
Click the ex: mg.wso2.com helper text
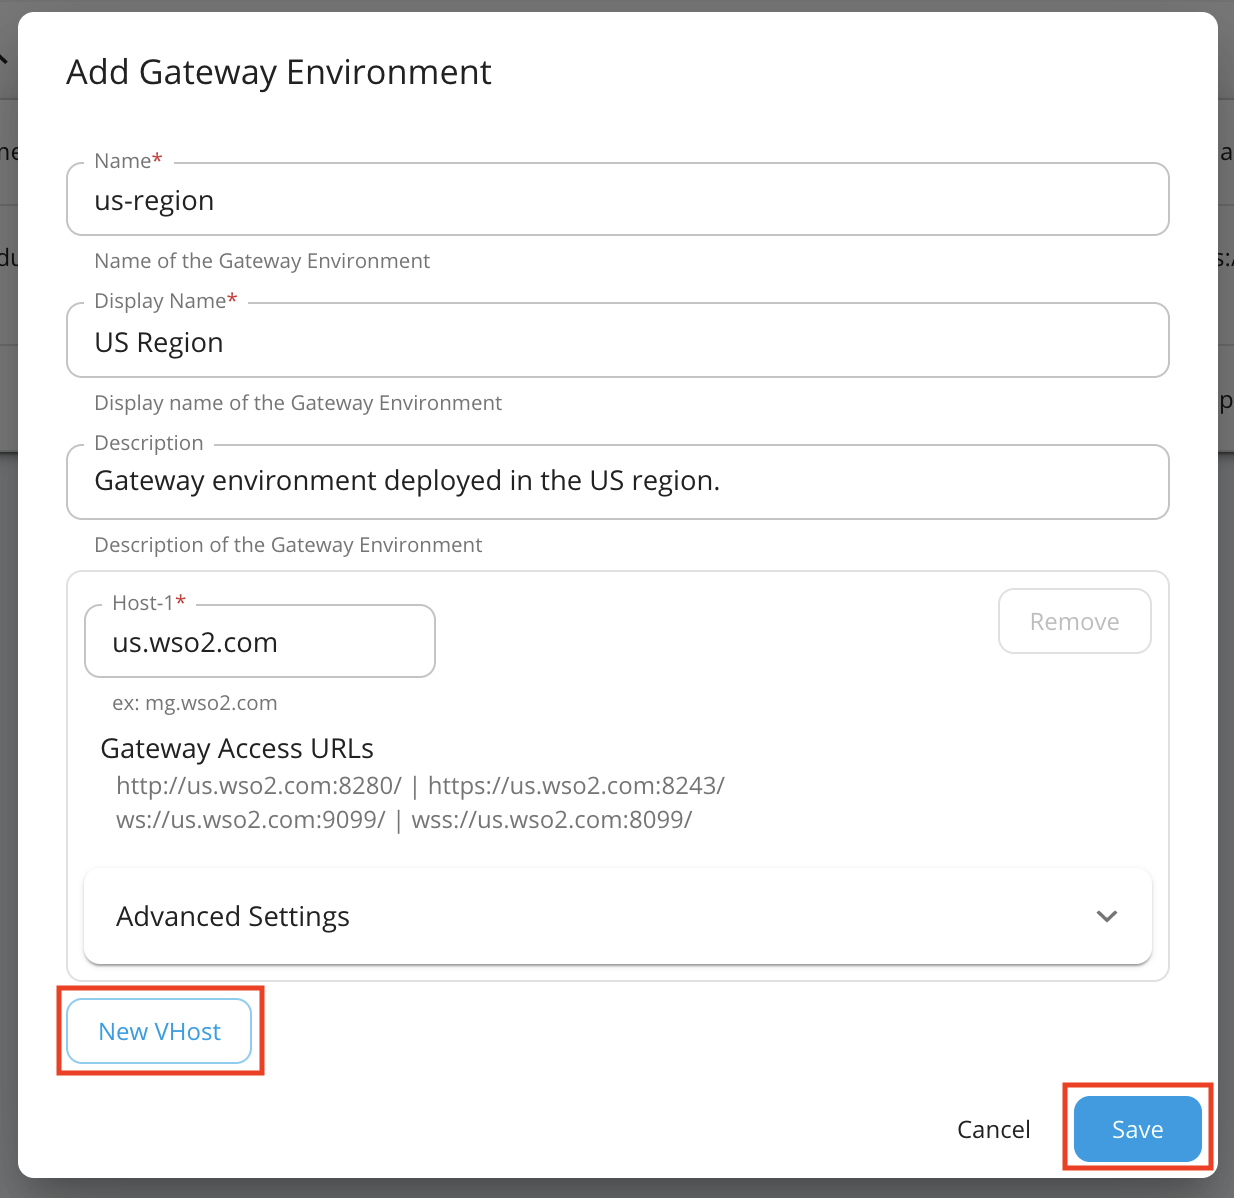[x=195, y=702]
